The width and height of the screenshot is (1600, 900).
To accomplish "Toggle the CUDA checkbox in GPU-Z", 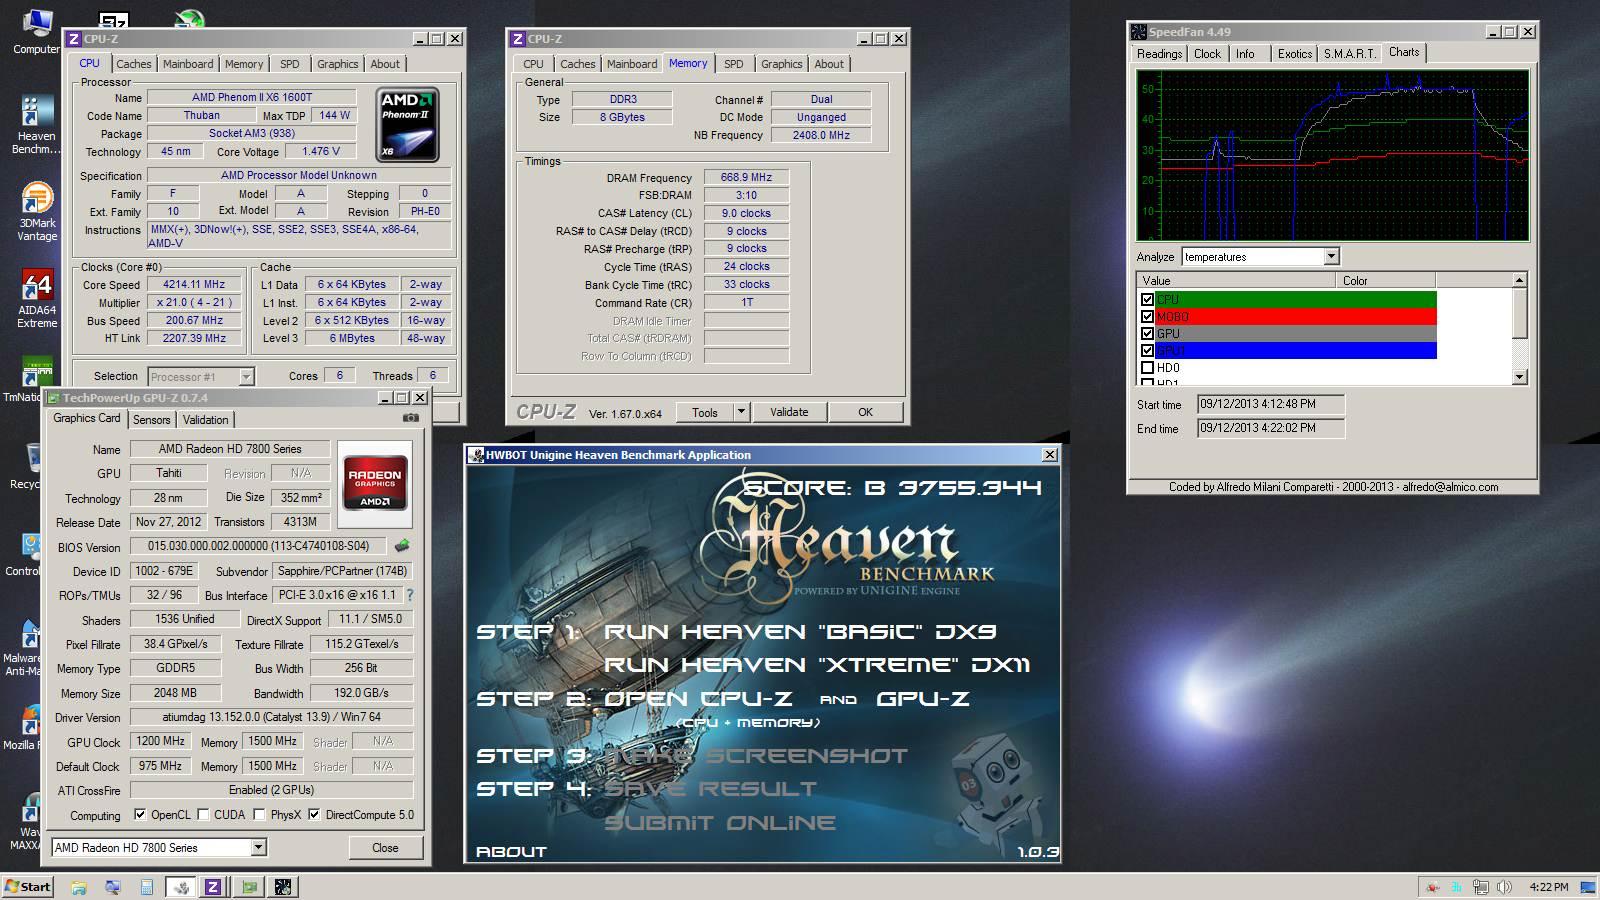I will click(204, 814).
